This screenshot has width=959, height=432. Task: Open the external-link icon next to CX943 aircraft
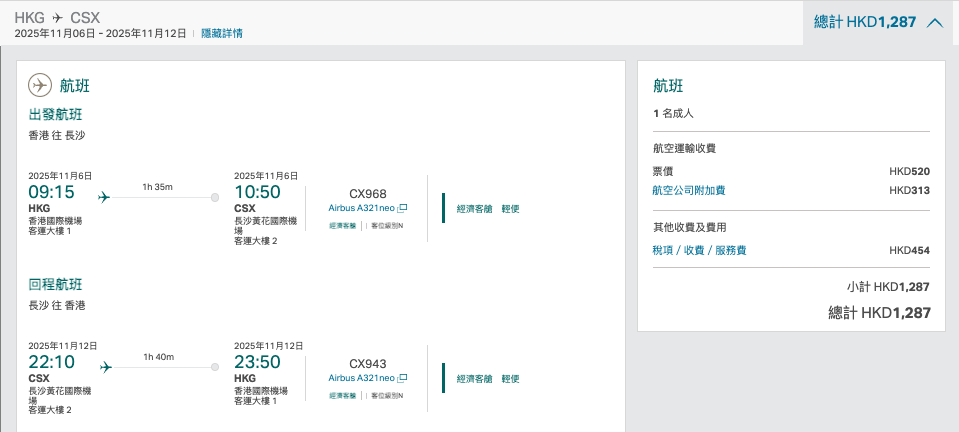[x=402, y=378]
